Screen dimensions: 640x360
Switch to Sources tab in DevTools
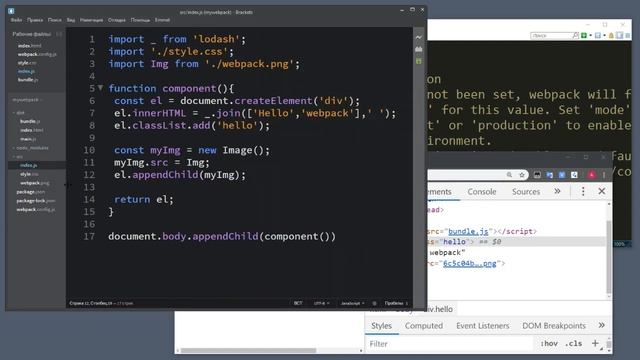point(526,191)
